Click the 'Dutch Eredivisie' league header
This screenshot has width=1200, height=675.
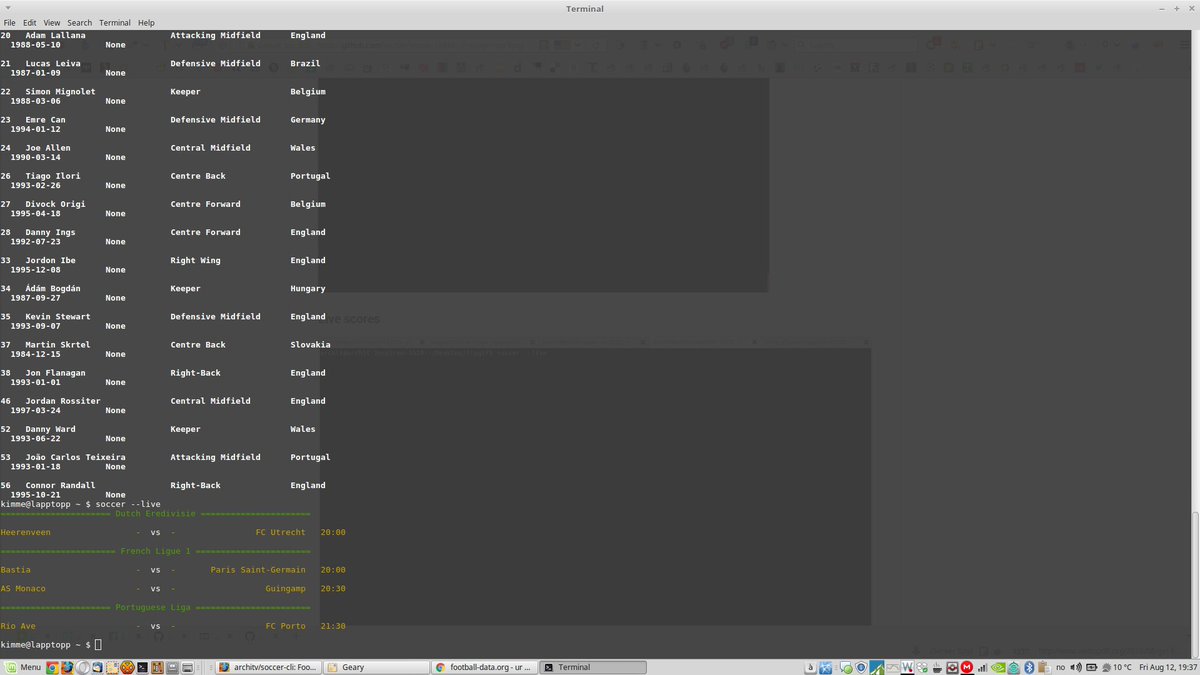[x=156, y=513]
